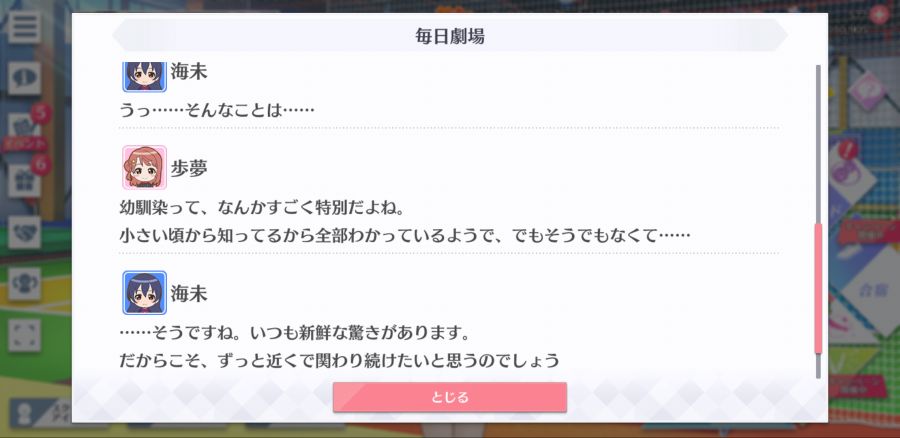900x438 pixels.
Task: Tap the pink plus icon at top right
Action: pyautogui.click(x=879, y=14)
